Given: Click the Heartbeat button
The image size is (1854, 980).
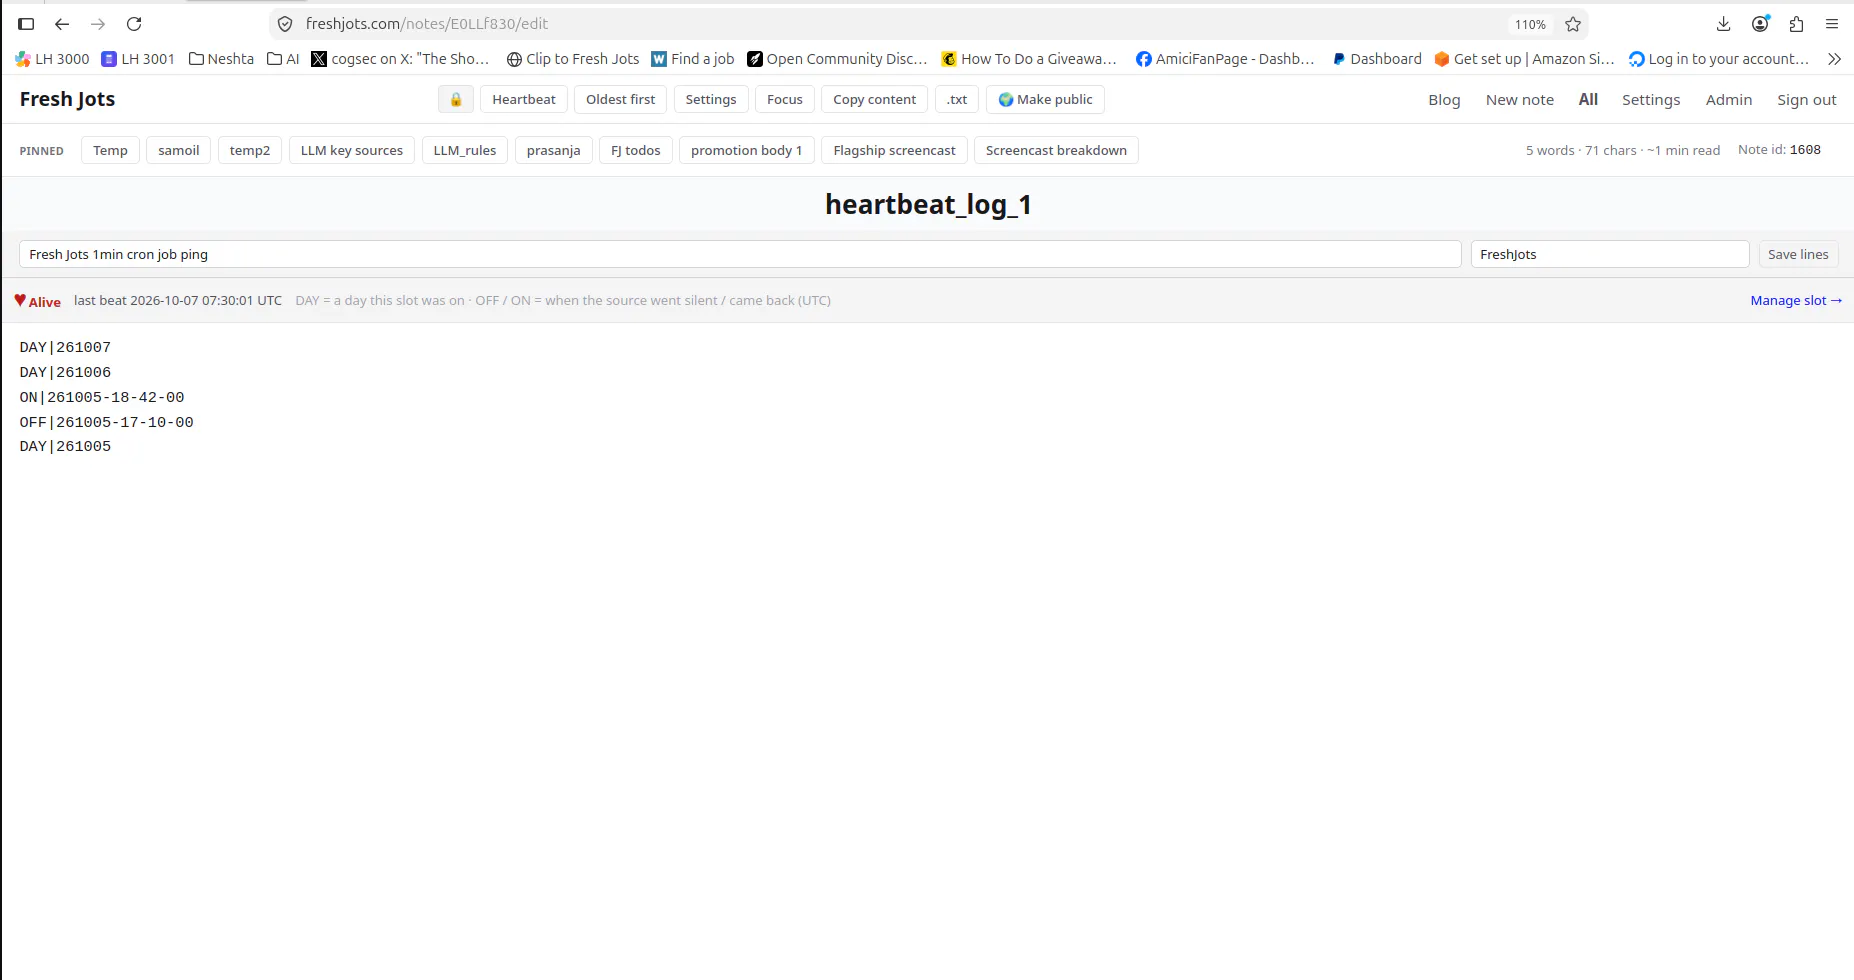Looking at the screenshot, I should pos(523,99).
